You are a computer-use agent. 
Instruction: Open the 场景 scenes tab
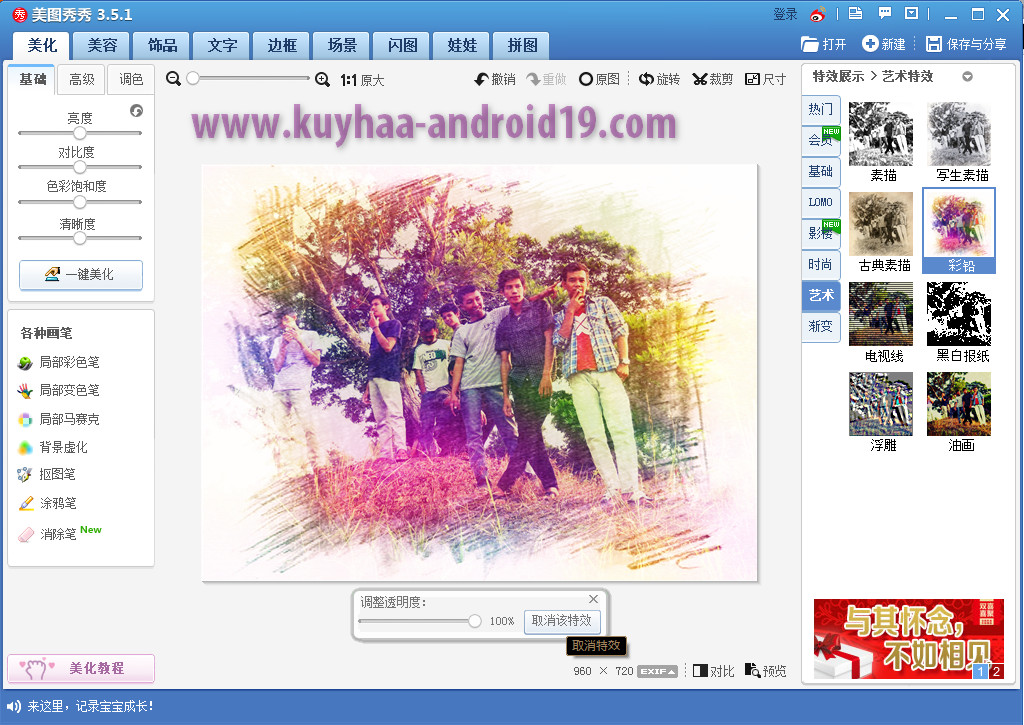click(x=342, y=45)
